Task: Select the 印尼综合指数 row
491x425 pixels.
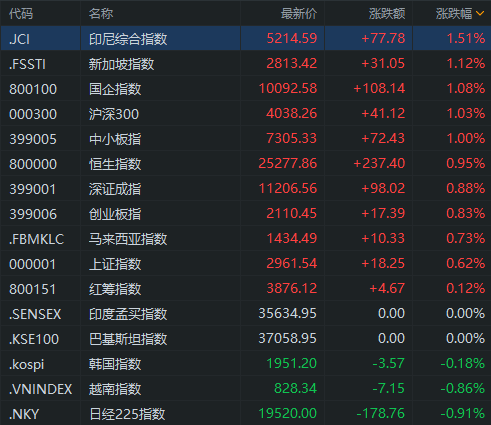Action: pos(245,38)
